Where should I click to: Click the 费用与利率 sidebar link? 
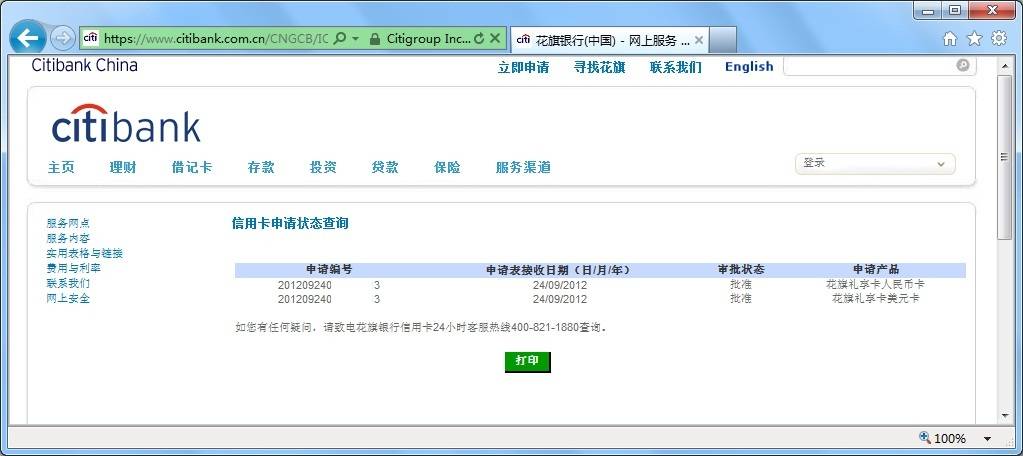tap(74, 268)
